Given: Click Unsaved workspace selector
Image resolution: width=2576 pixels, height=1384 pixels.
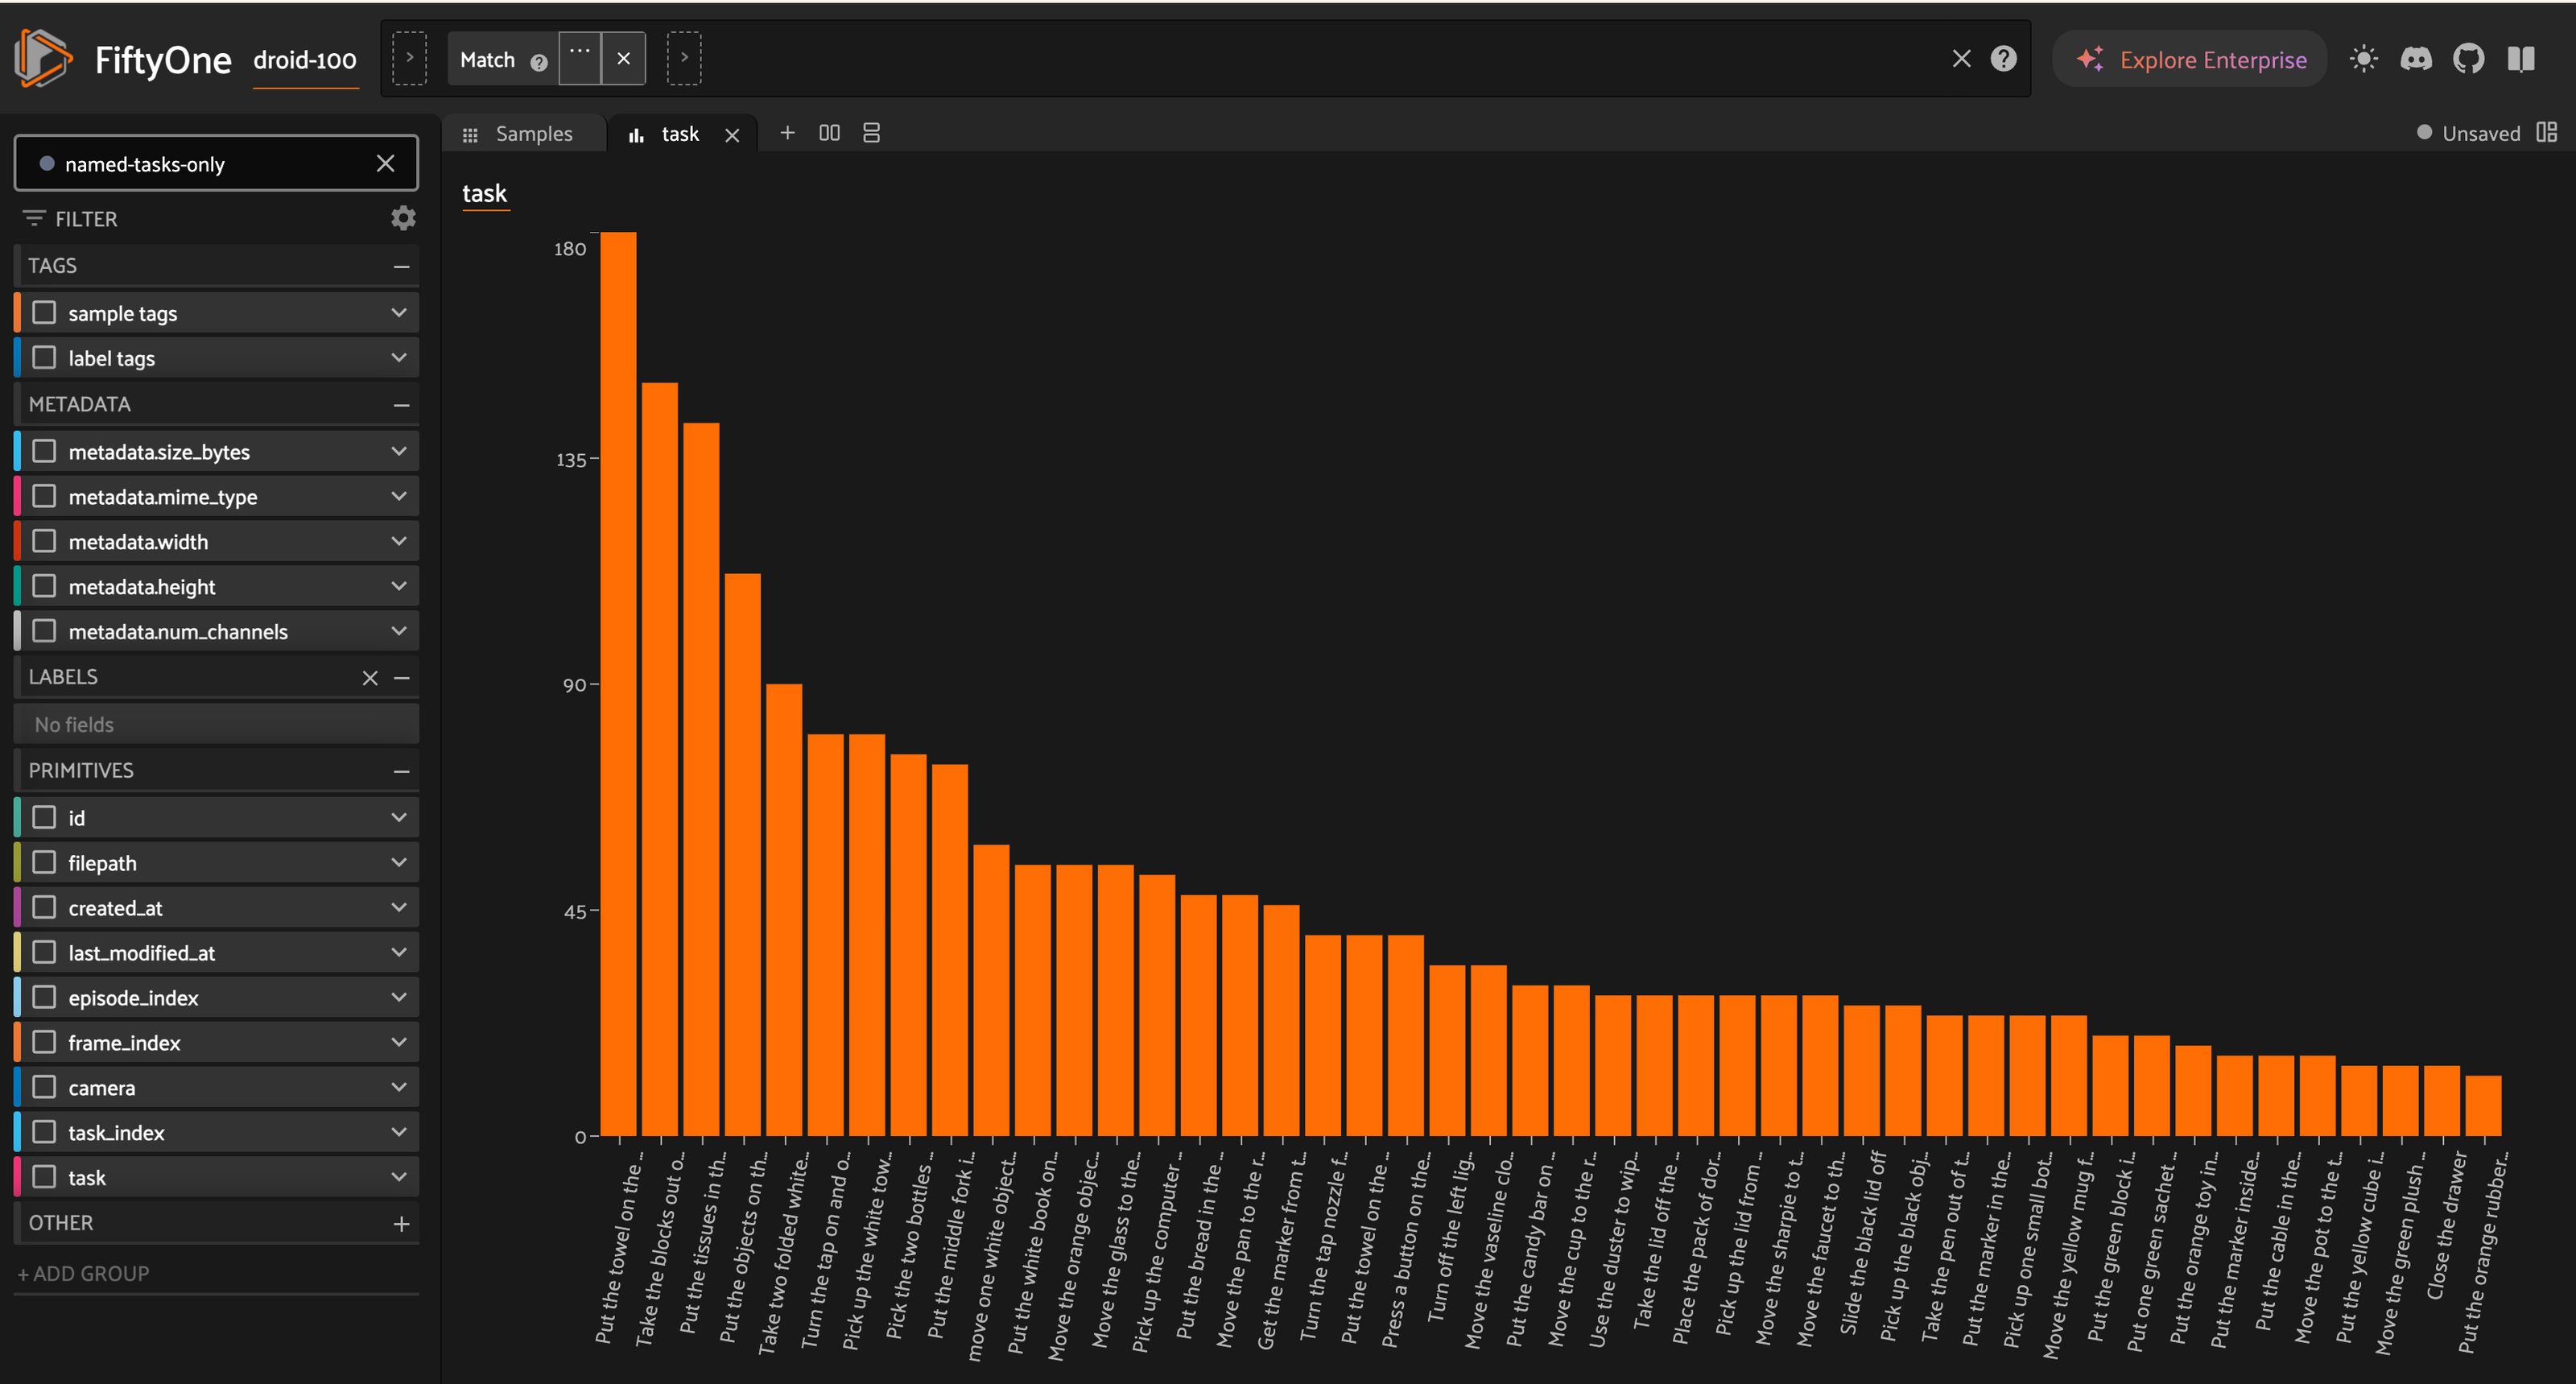Looking at the screenshot, I should coord(2468,133).
